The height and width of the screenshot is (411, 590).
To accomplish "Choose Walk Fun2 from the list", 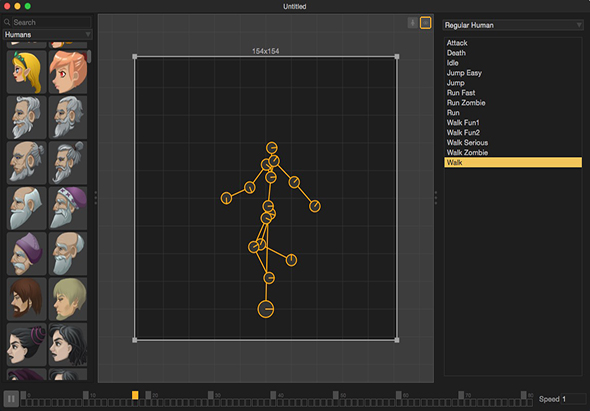I will click(x=513, y=133).
